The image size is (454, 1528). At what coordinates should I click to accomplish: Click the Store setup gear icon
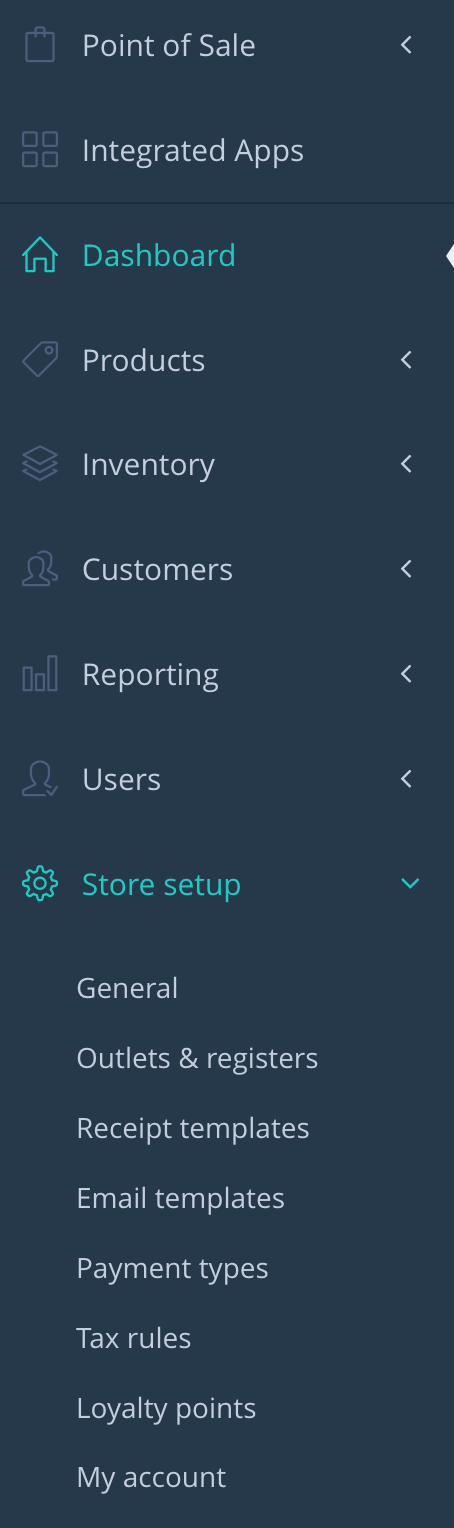40,884
